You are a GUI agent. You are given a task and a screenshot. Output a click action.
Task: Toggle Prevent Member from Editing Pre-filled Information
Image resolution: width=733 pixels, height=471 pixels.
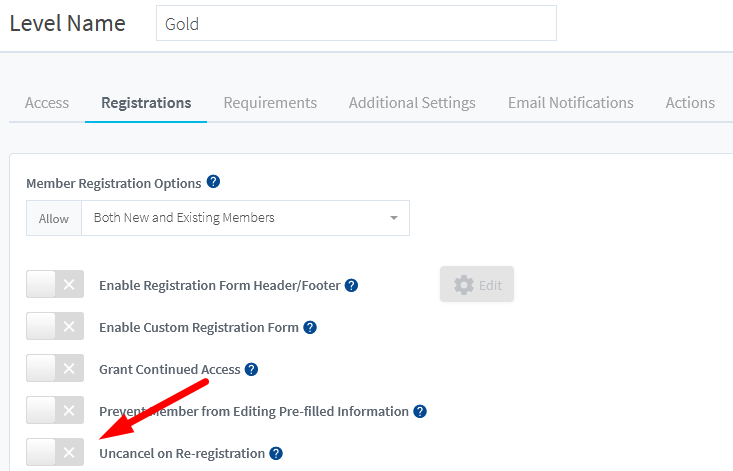point(55,411)
